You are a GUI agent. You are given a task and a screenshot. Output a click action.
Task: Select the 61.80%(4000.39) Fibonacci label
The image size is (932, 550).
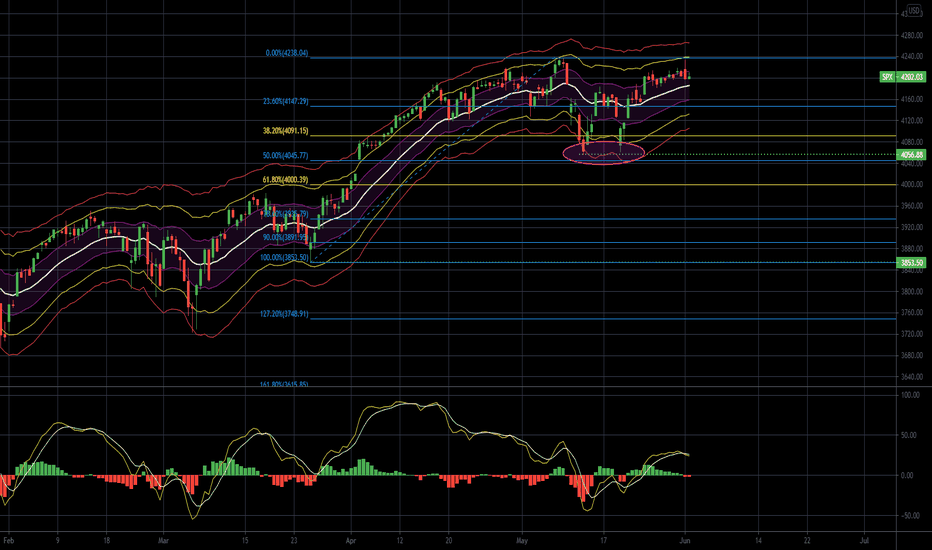click(286, 180)
